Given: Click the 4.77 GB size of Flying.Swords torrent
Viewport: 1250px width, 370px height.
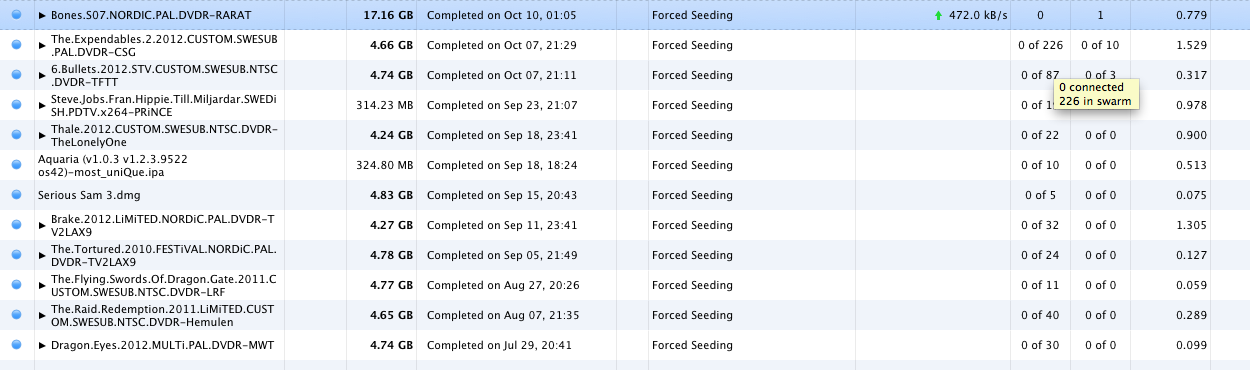Looking at the screenshot, I should point(394,285).
